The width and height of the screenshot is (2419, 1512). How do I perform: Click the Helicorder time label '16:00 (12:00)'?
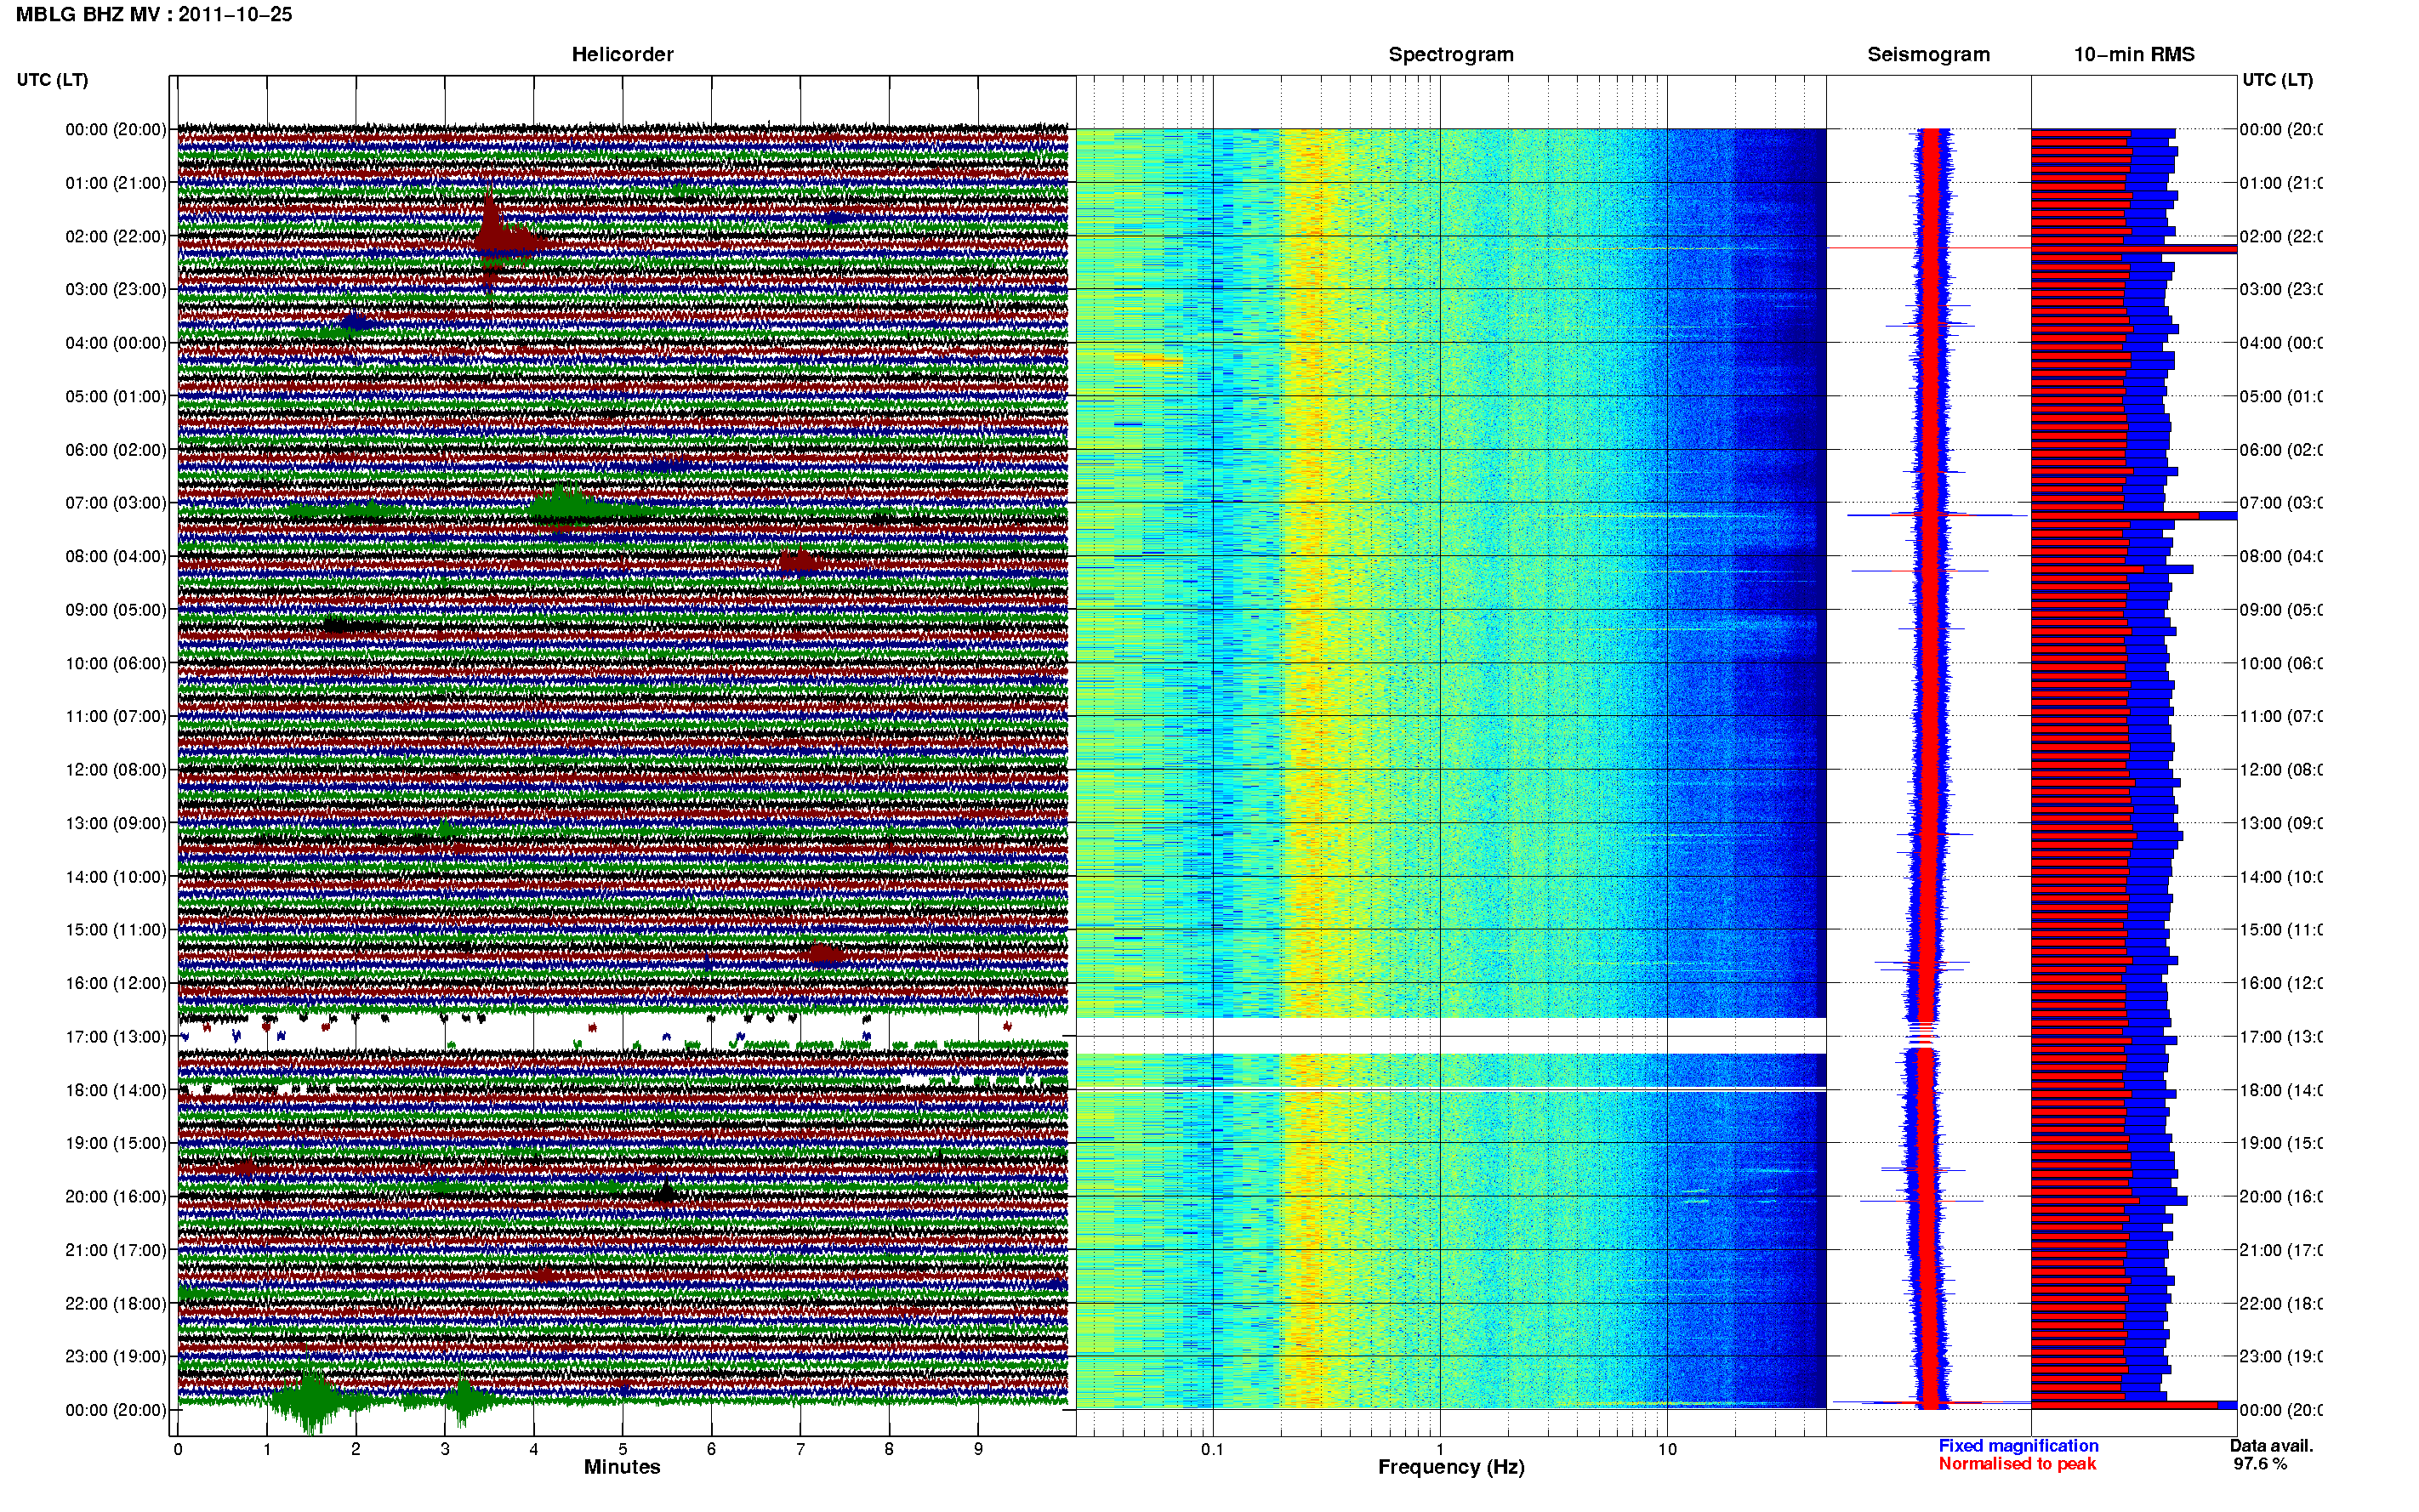(116, 983)
